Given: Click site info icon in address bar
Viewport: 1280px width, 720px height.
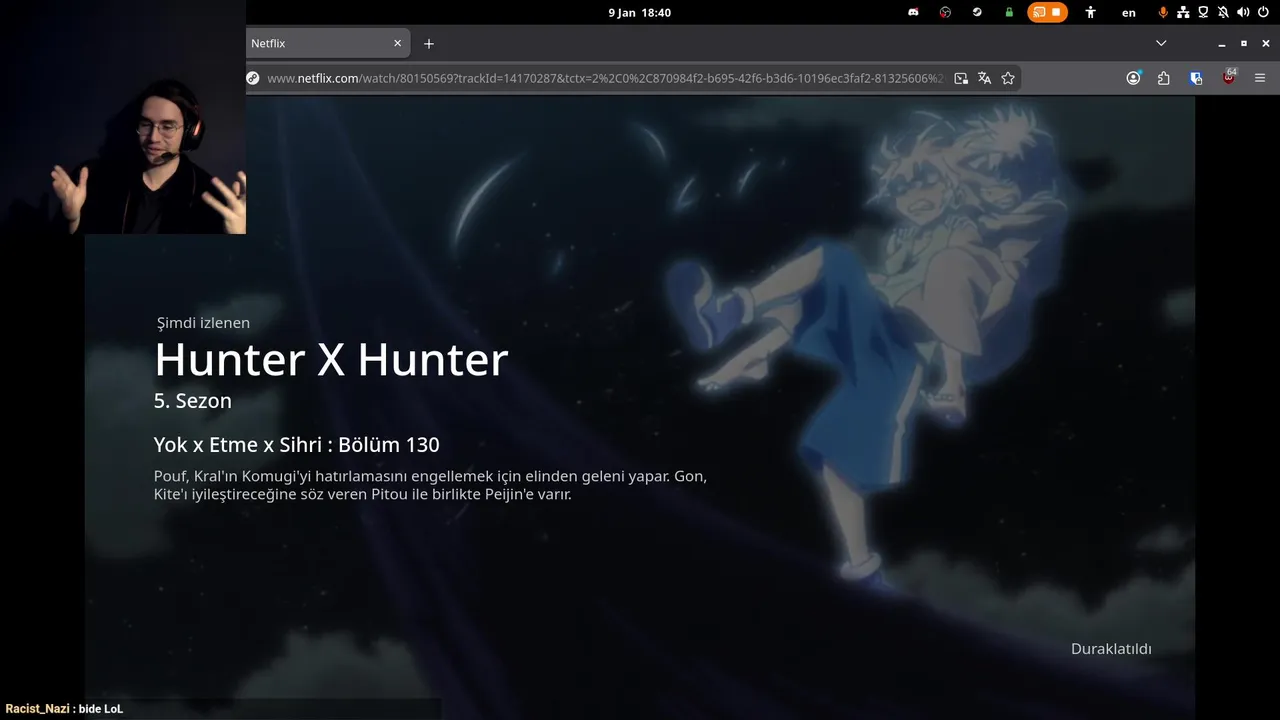Looking at the screenshot, I should pyautogui.click(x=253, y=78).
